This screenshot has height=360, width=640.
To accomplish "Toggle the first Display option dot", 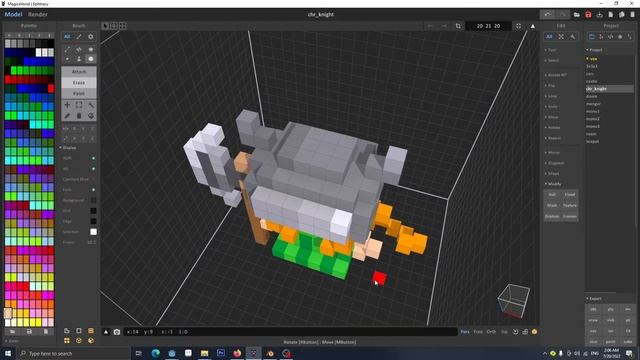I will pyautogui.click(x=93, y=158).
